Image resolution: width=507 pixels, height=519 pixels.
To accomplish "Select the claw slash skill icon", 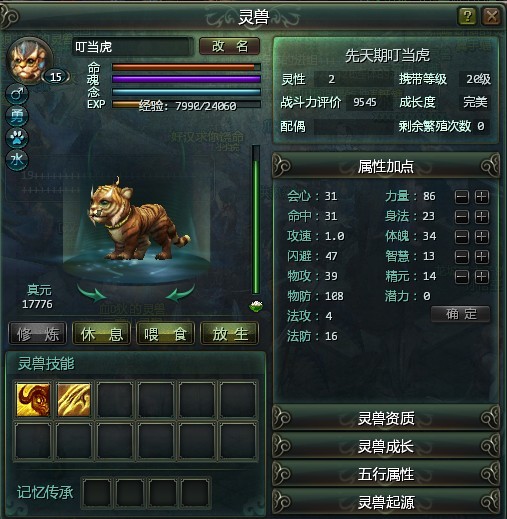I will tap(74, 399).
